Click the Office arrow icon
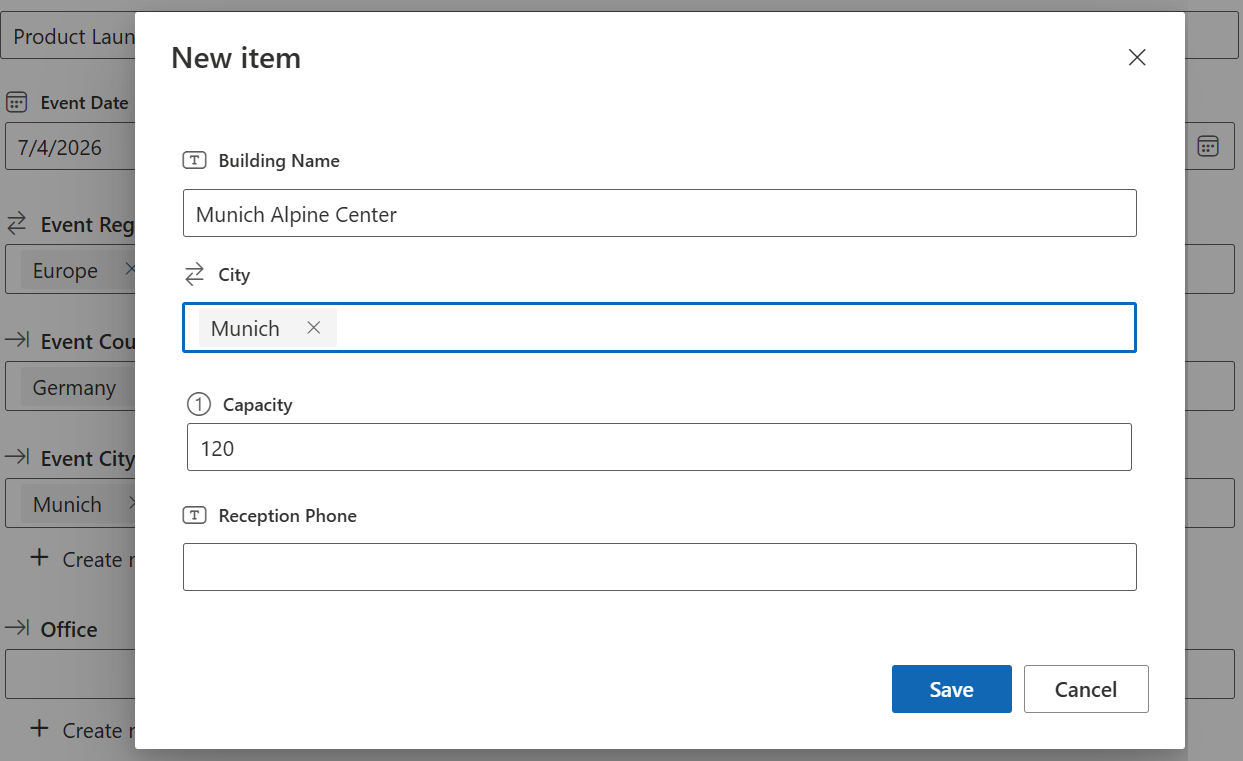The image size is (1243, 761). [x=17, y=629]
